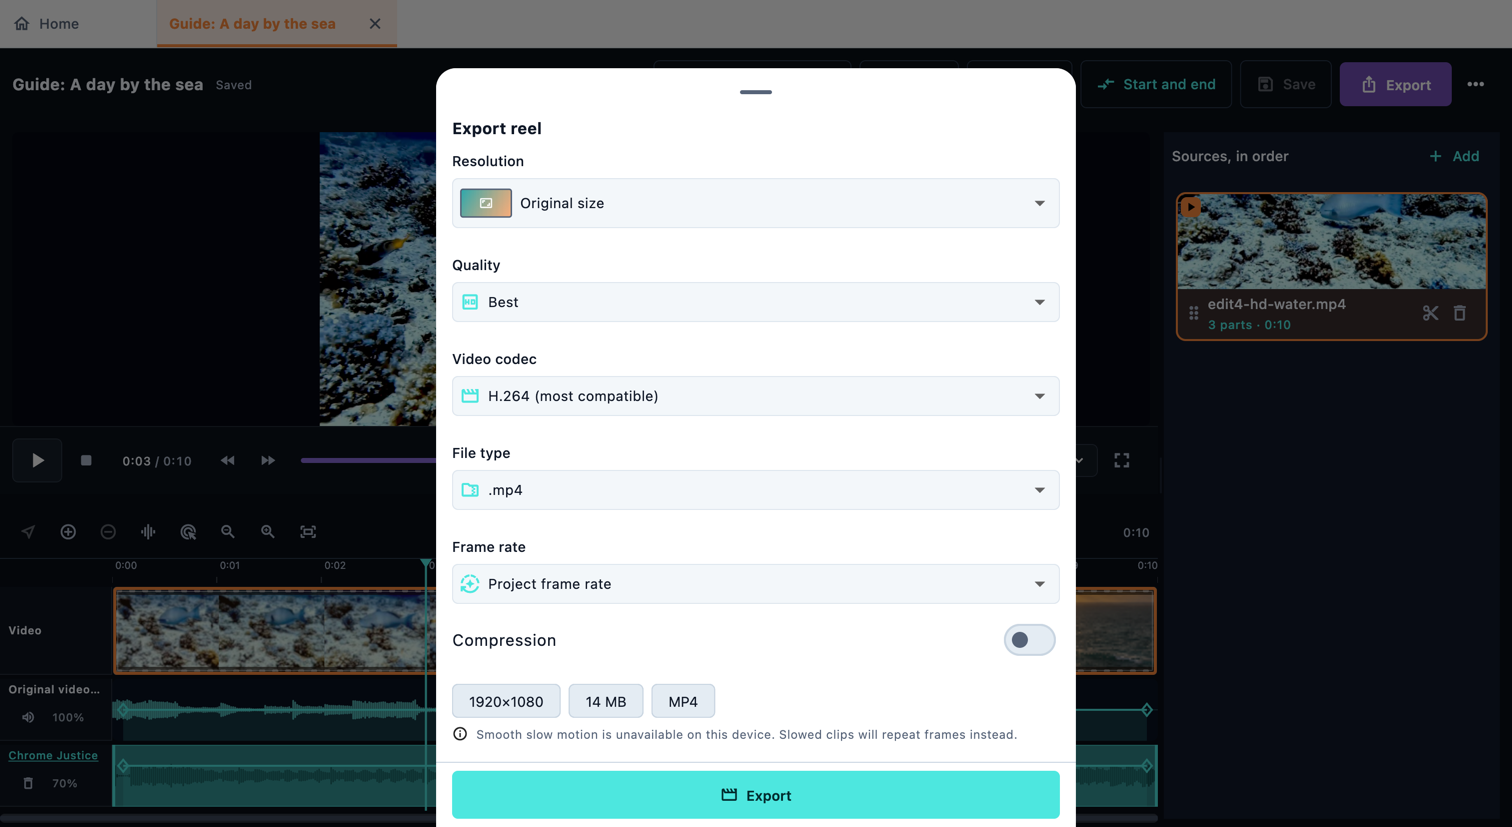This screenshot has width=1512, height=827.
Task: Mute the Original video audio track
Action: click(x=28, y=718)
